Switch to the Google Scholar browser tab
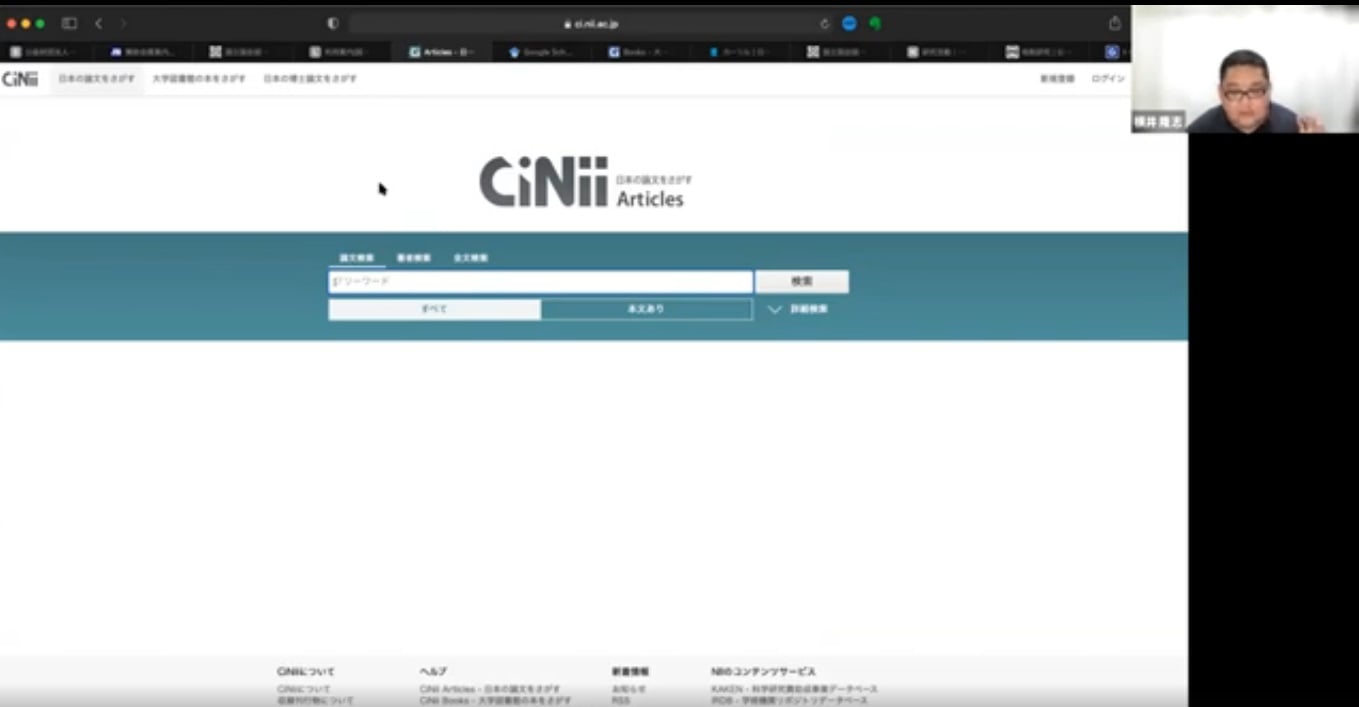Viewport: 1359px width, 707px height. (541, 52)
